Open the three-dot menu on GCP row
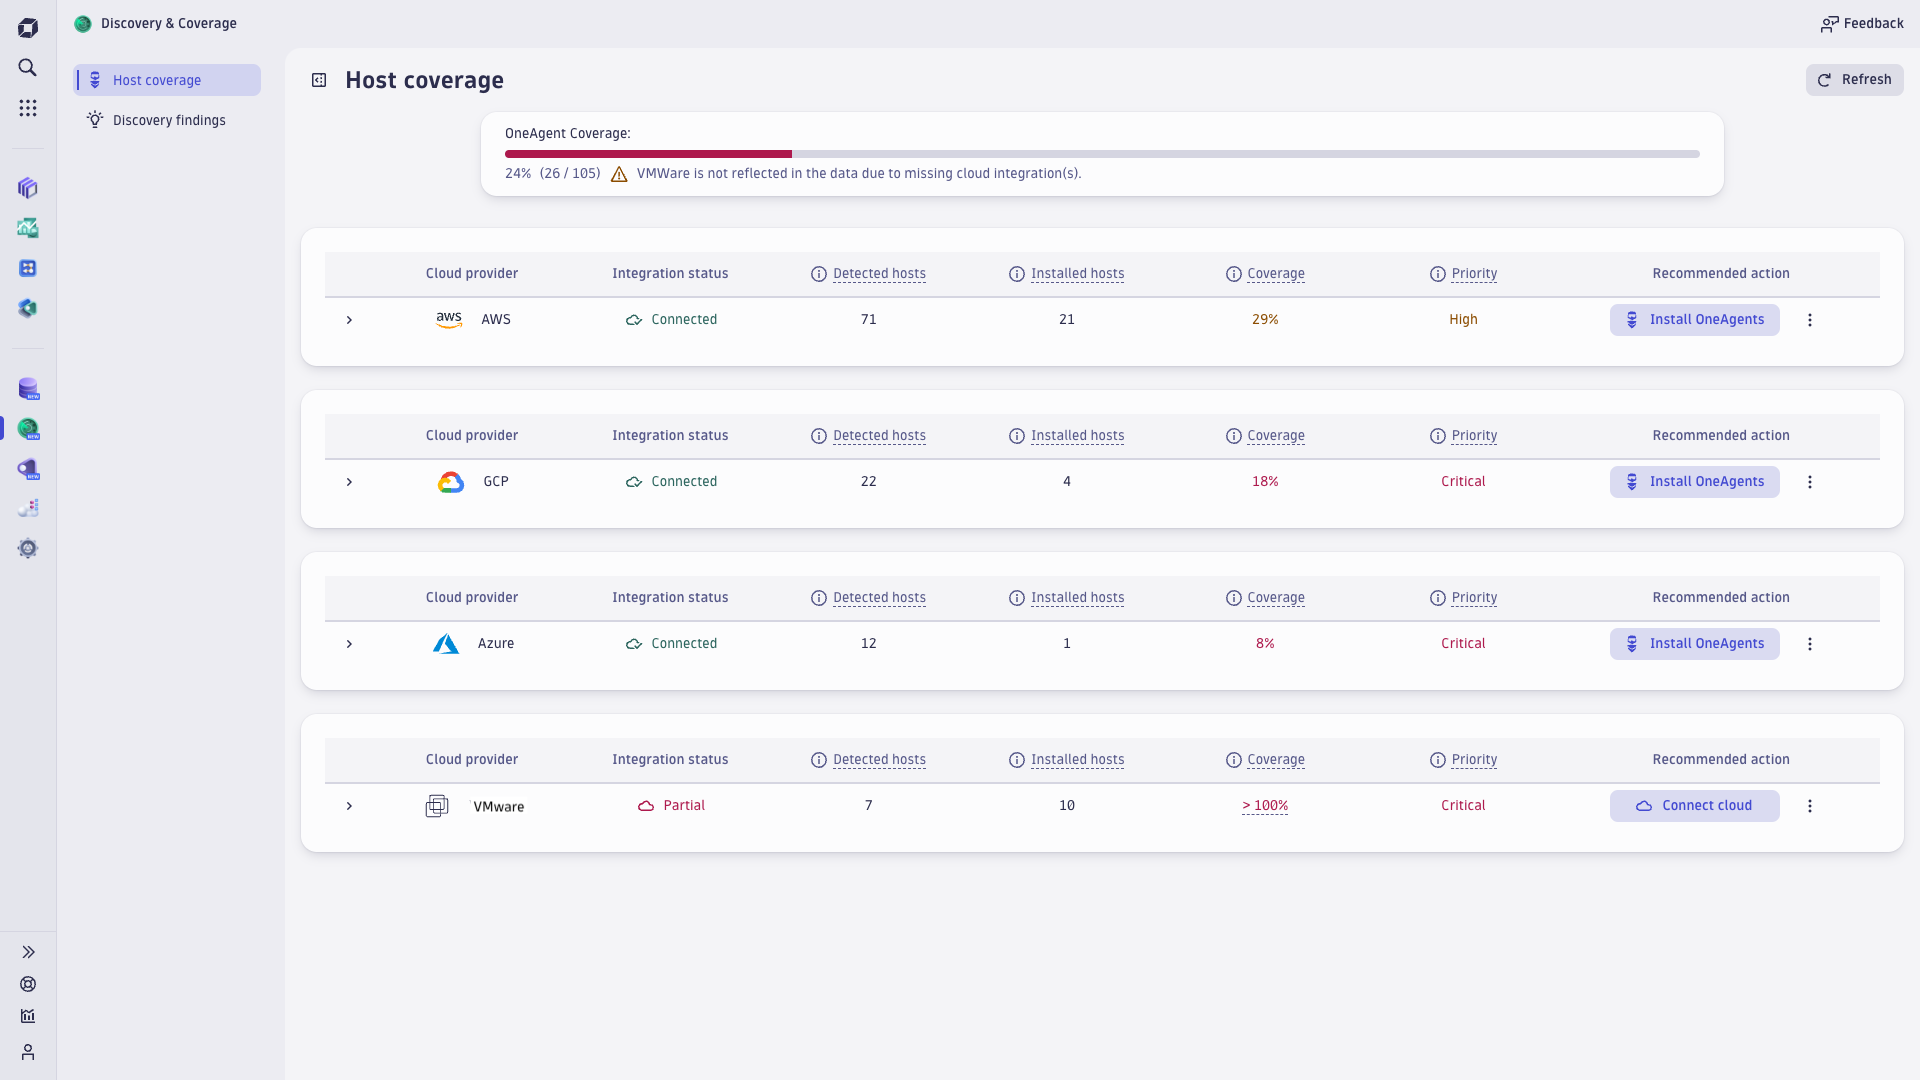The width and height of the screenshot is (1920, 1080). click(x=1810, y=482)
